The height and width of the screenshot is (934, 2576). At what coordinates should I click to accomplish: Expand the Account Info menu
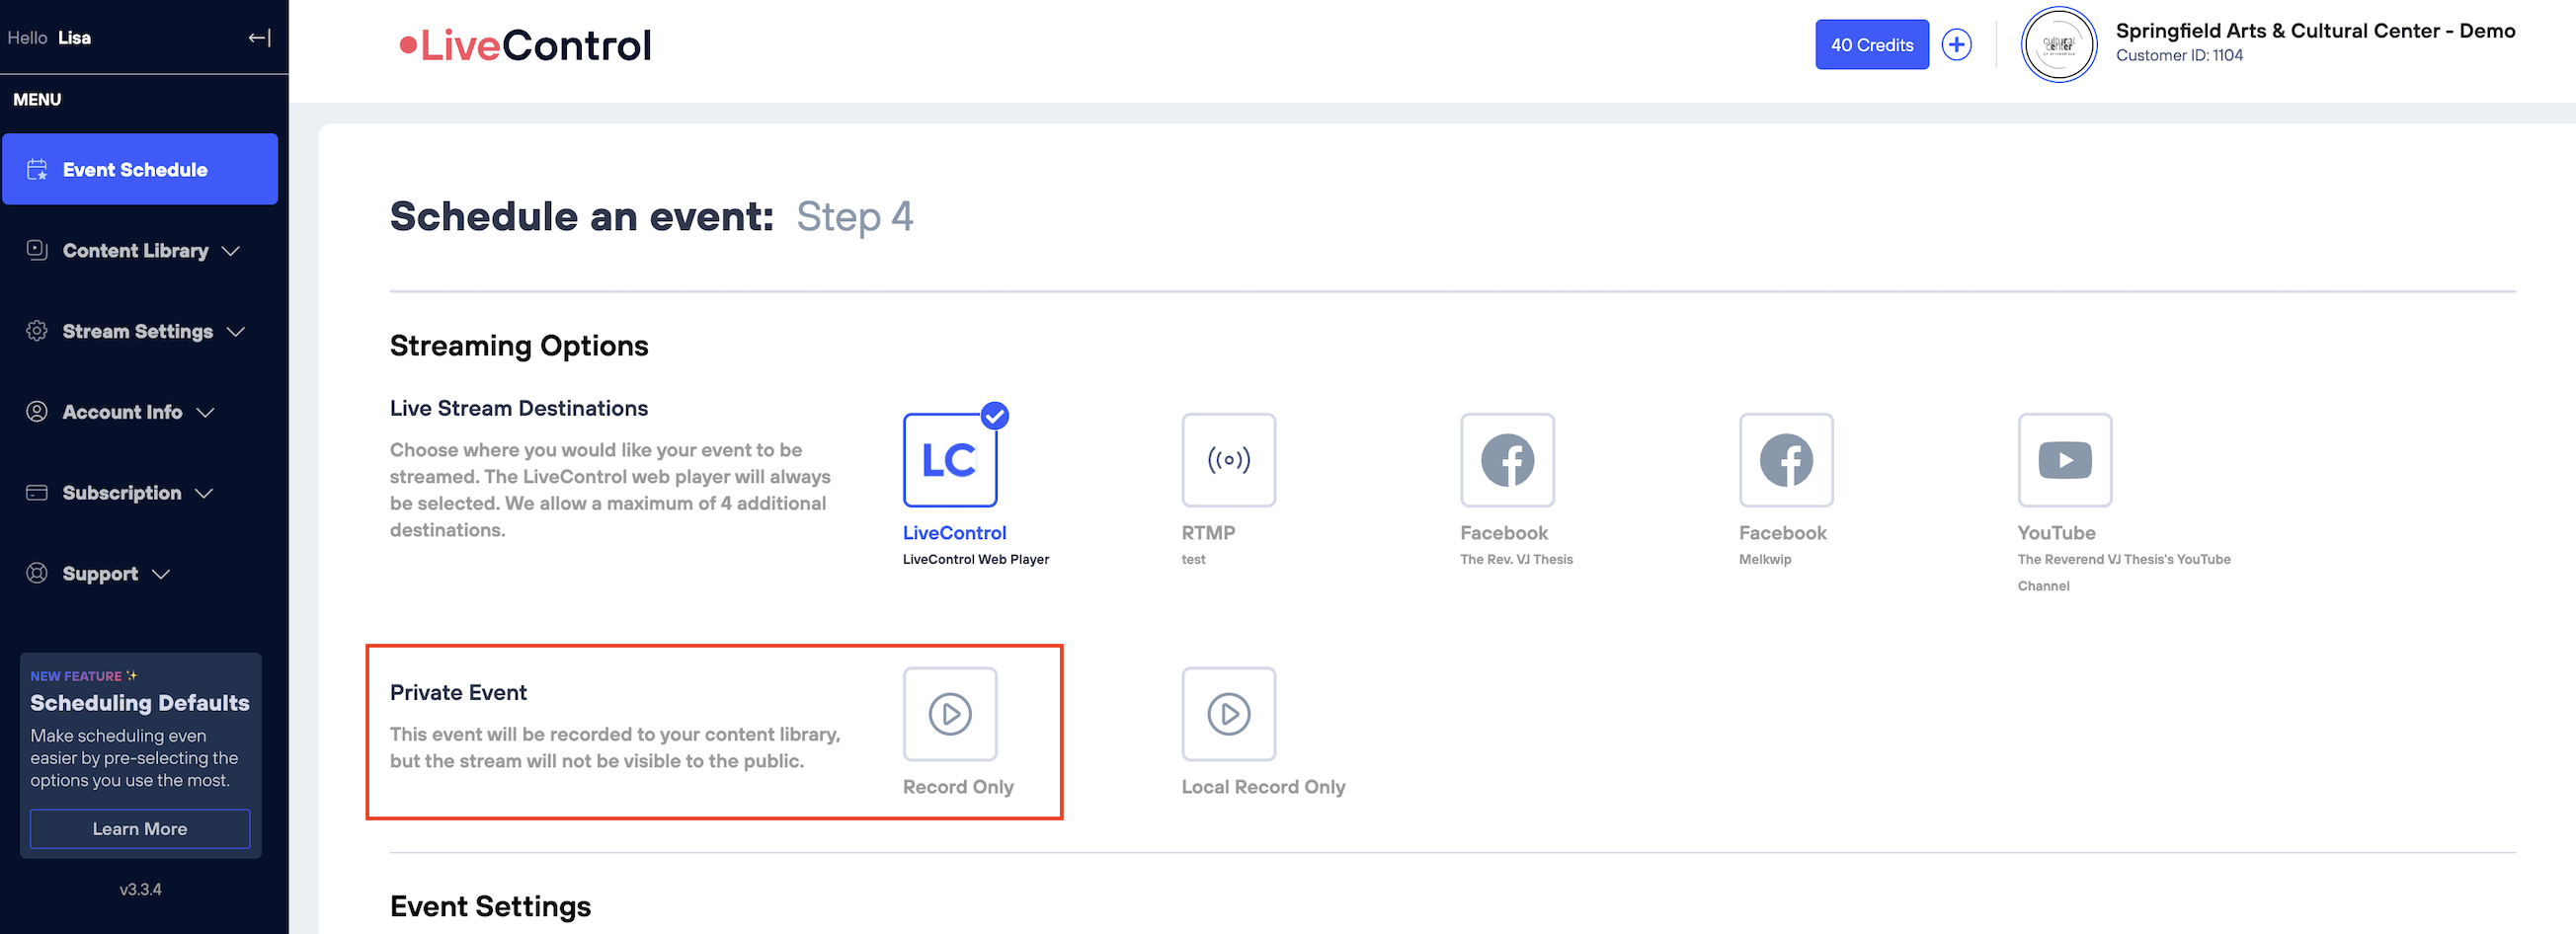122,412
